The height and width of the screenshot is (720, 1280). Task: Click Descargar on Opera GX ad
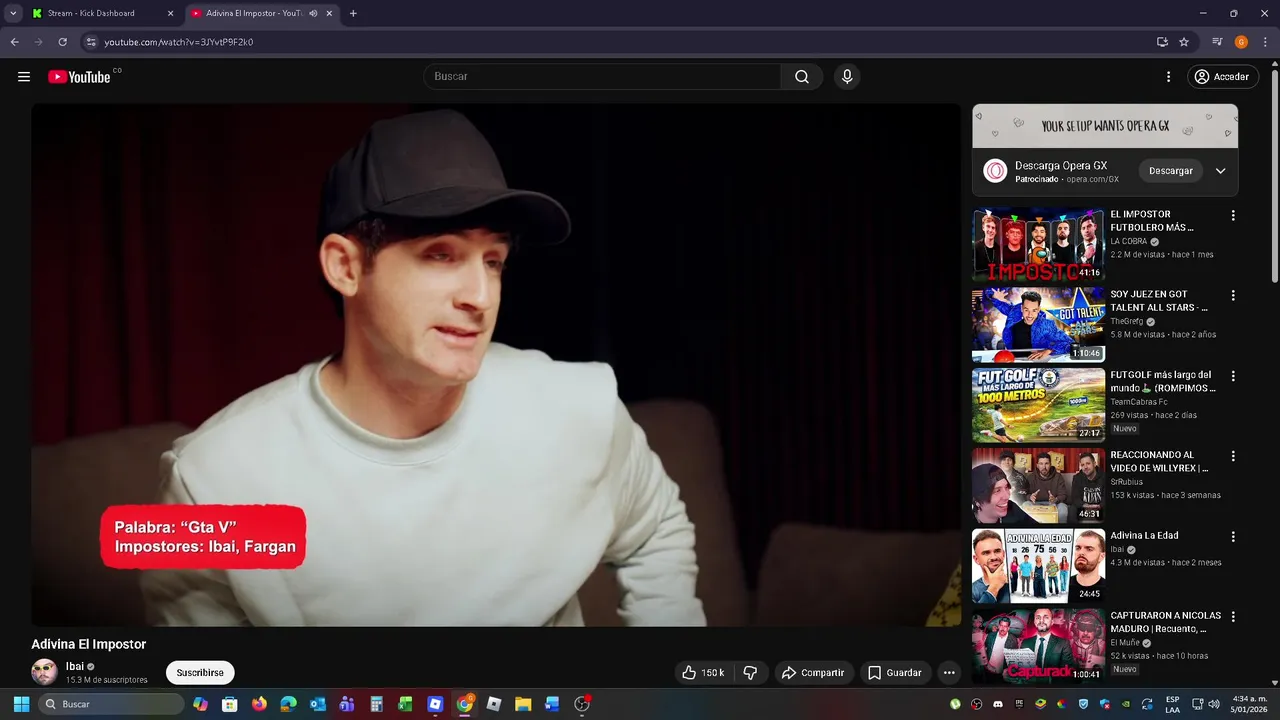point(1171,171)
